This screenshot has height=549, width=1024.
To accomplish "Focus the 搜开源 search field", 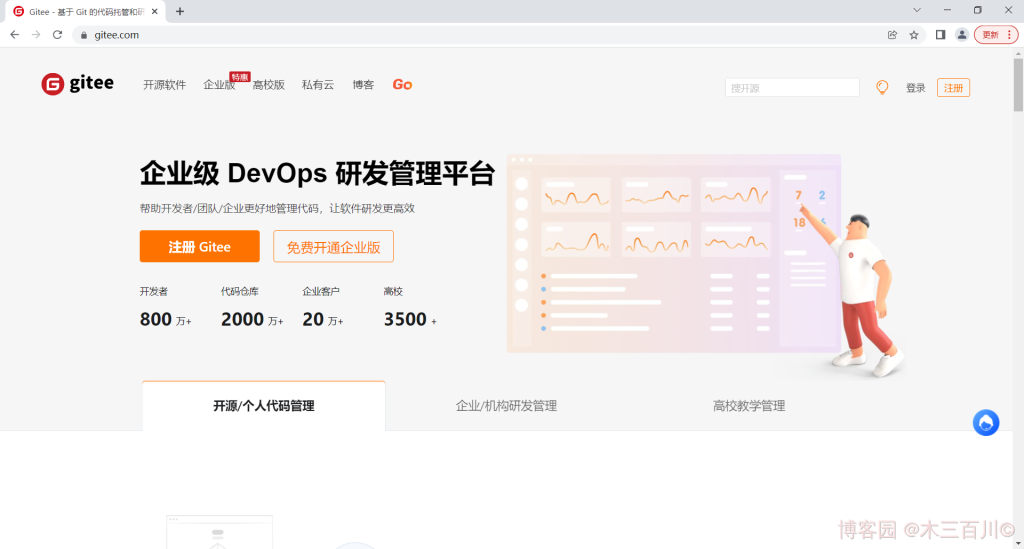I will [792, 88].
